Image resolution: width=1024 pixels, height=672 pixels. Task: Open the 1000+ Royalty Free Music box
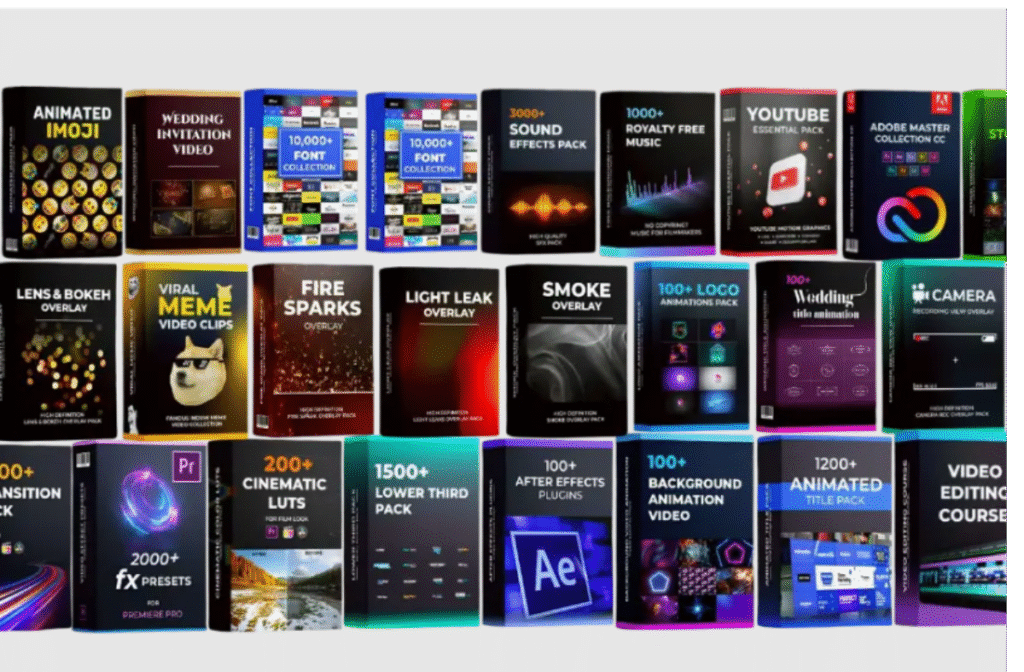tap(658, 173)
